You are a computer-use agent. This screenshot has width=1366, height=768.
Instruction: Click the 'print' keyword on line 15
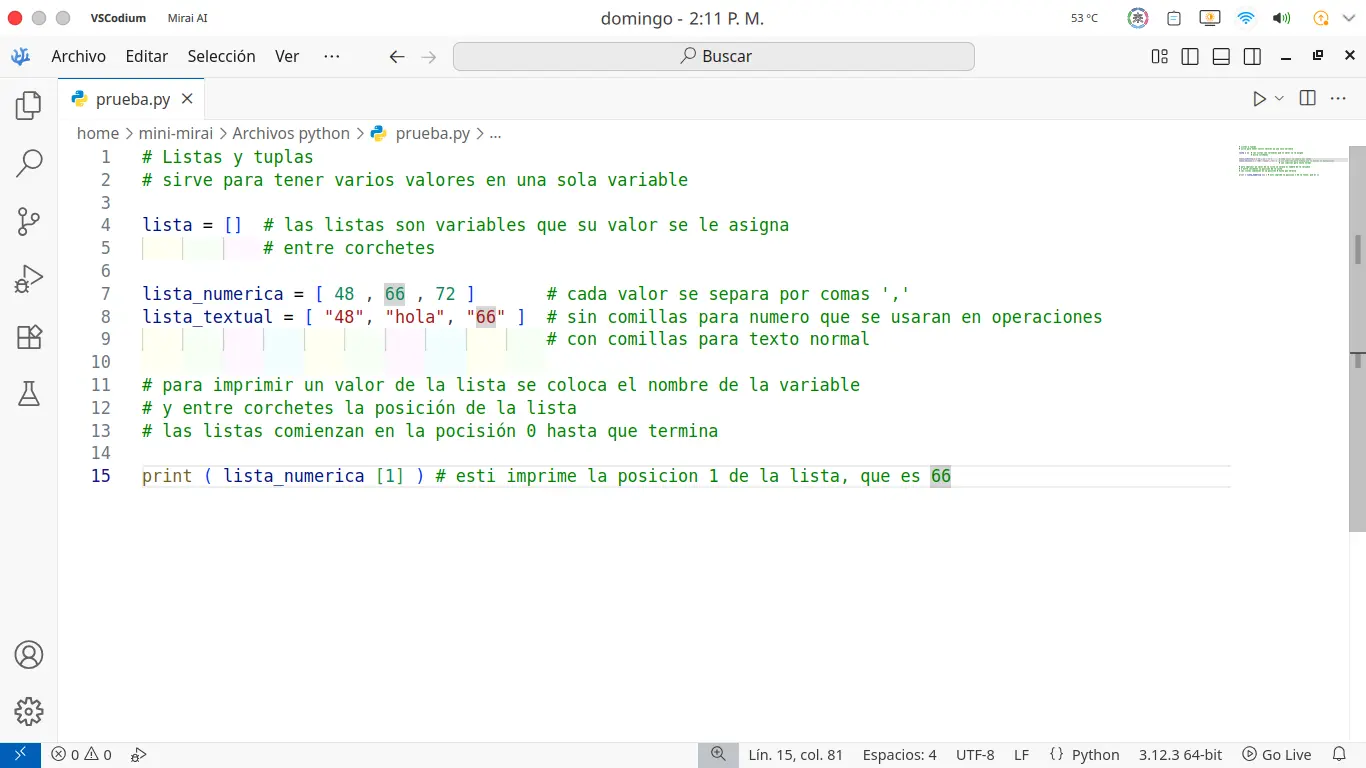tap(167, 476)
